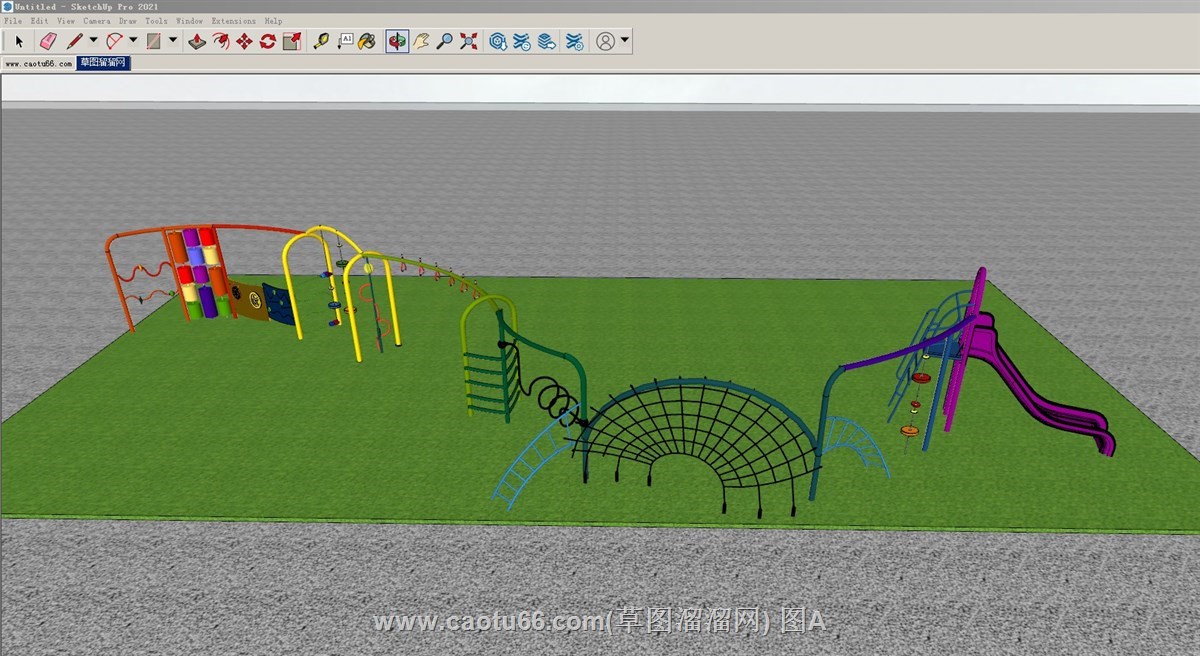The height and width of the screenshot is (656, 1200).
Task: Click the SketchUp app icon in title bar
Action: (x=7, y=6)
